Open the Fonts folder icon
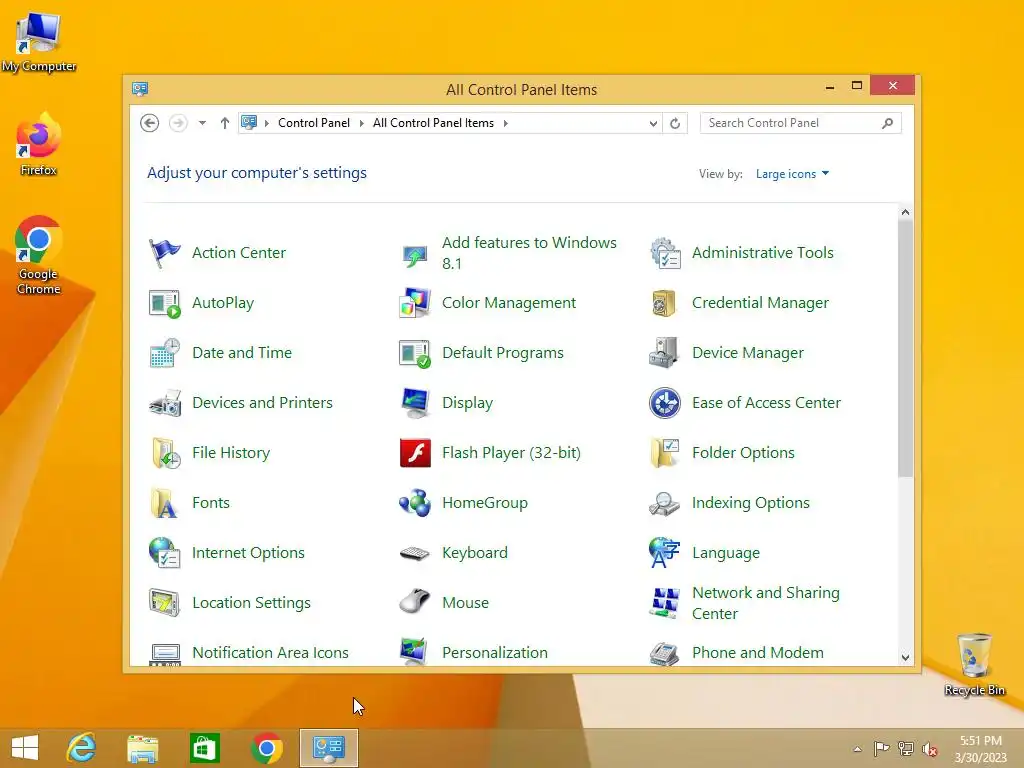Viewport: 1024px width, 768px height. (164, 503)
